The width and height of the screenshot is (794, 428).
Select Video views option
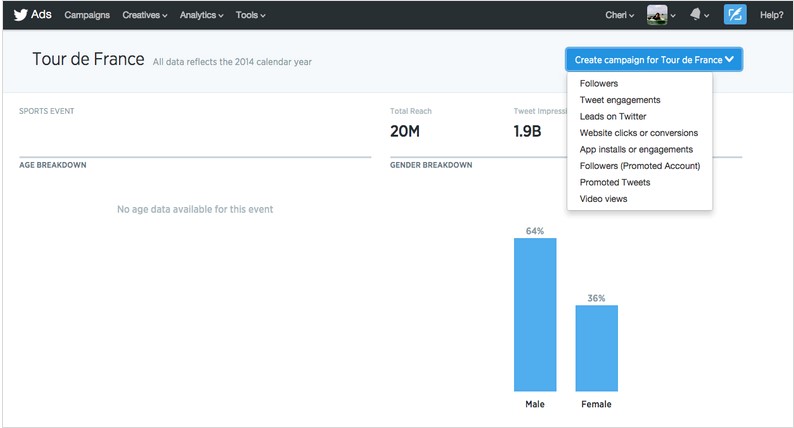pos(603,199)
